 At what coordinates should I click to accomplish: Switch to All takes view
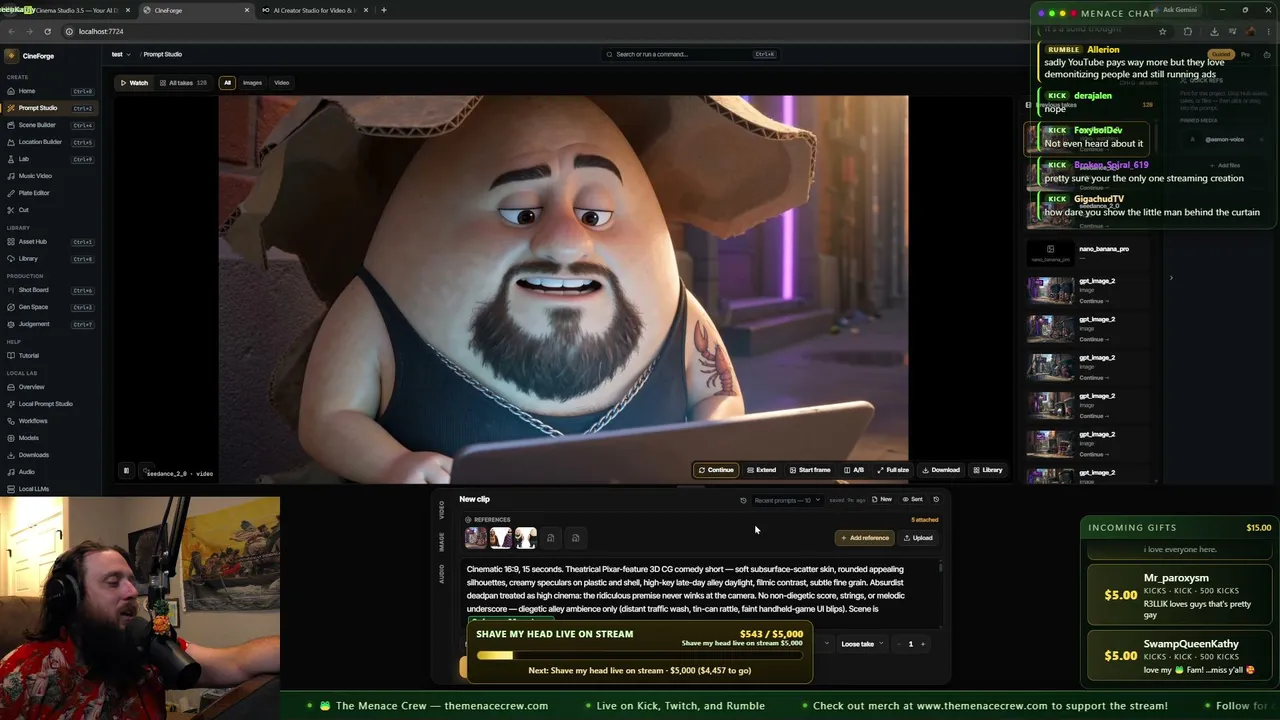182,83
